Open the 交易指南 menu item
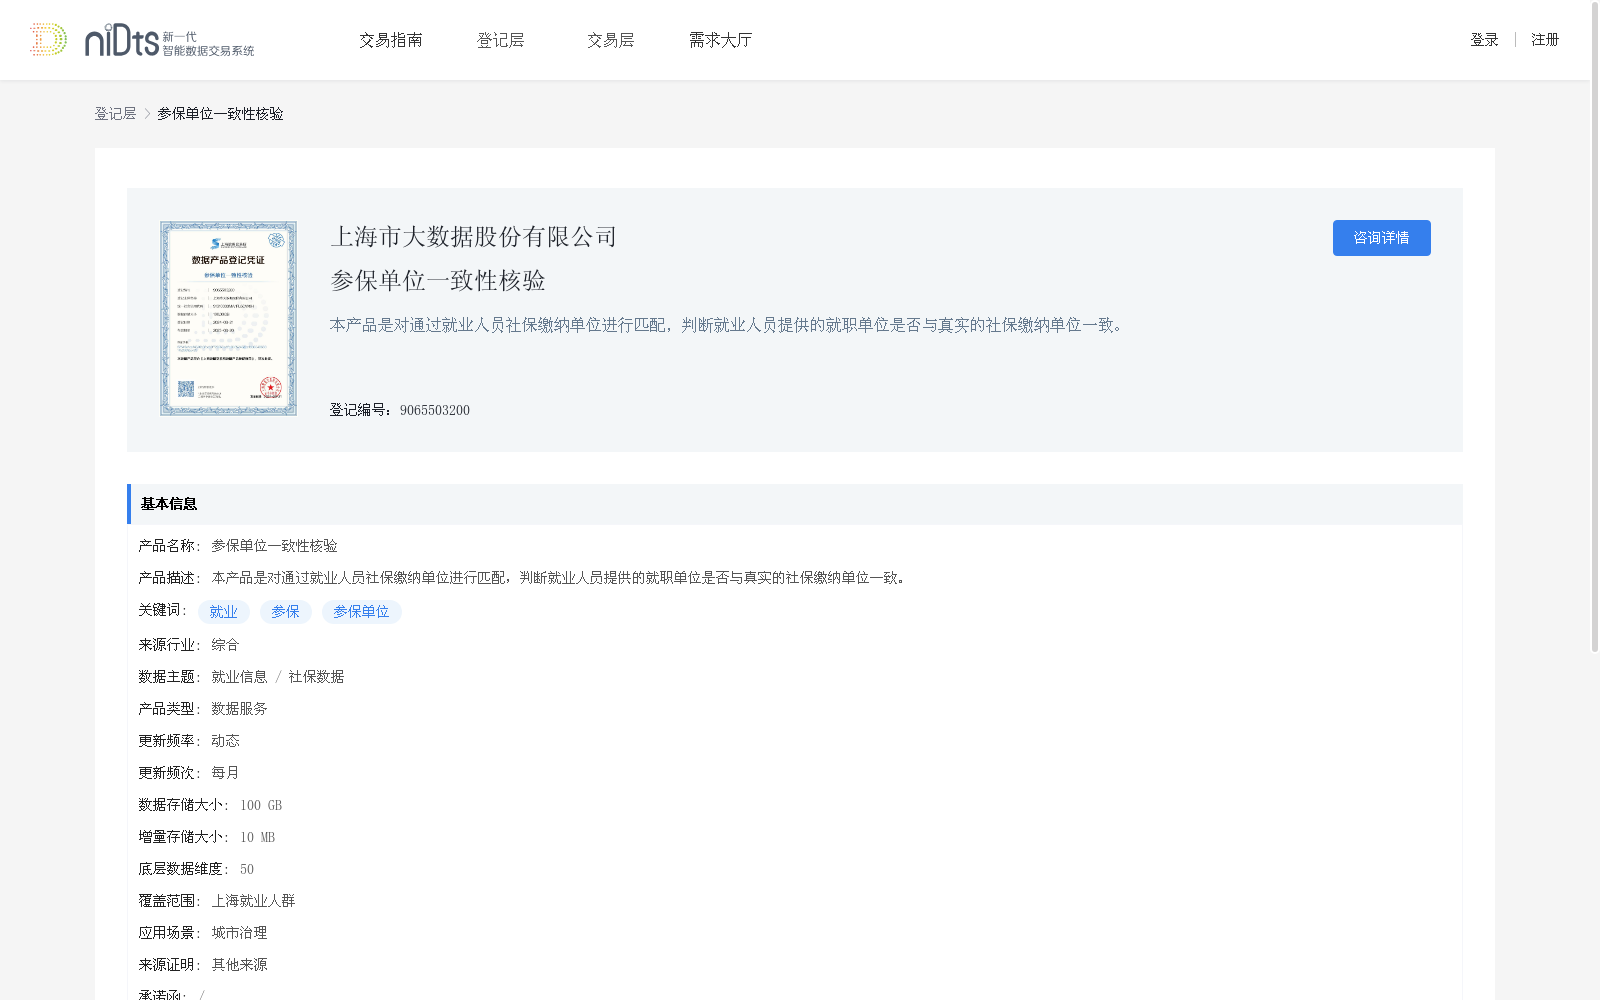This screenshot has width=1600, height=1000. [391, 40]
